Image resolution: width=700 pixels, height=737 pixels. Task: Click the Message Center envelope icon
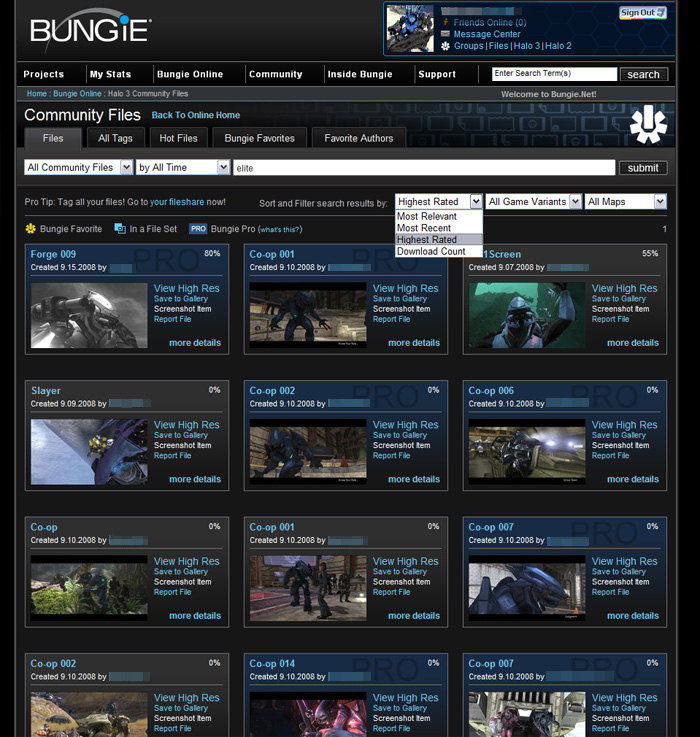pos(445,34)
